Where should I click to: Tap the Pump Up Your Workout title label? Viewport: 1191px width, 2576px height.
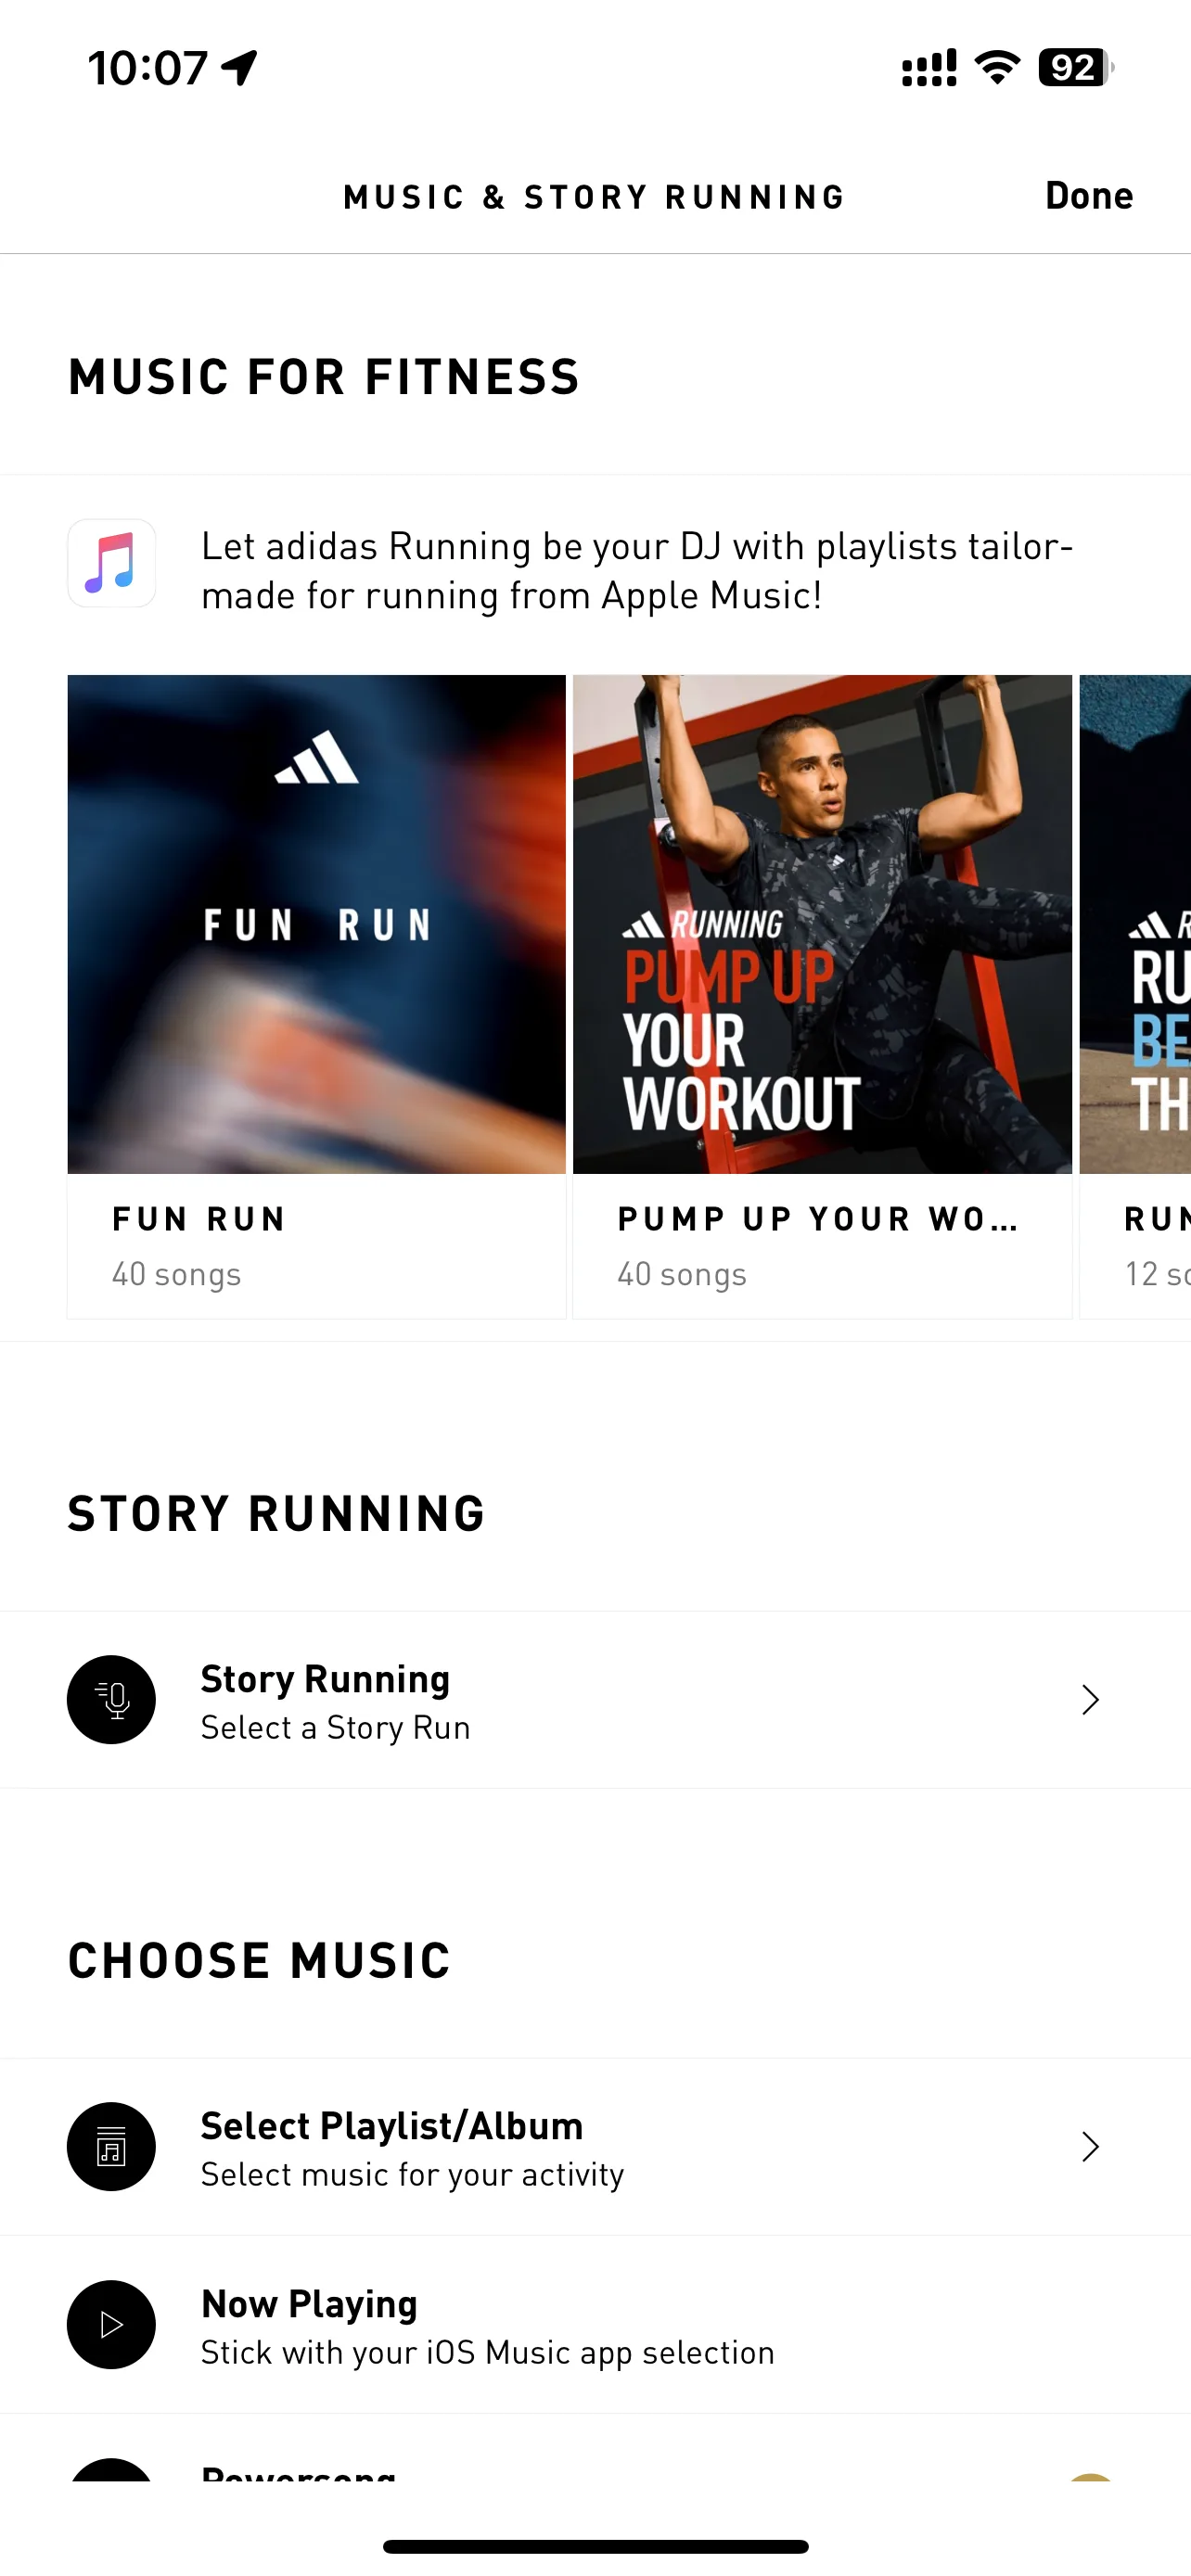[818, 1219]
